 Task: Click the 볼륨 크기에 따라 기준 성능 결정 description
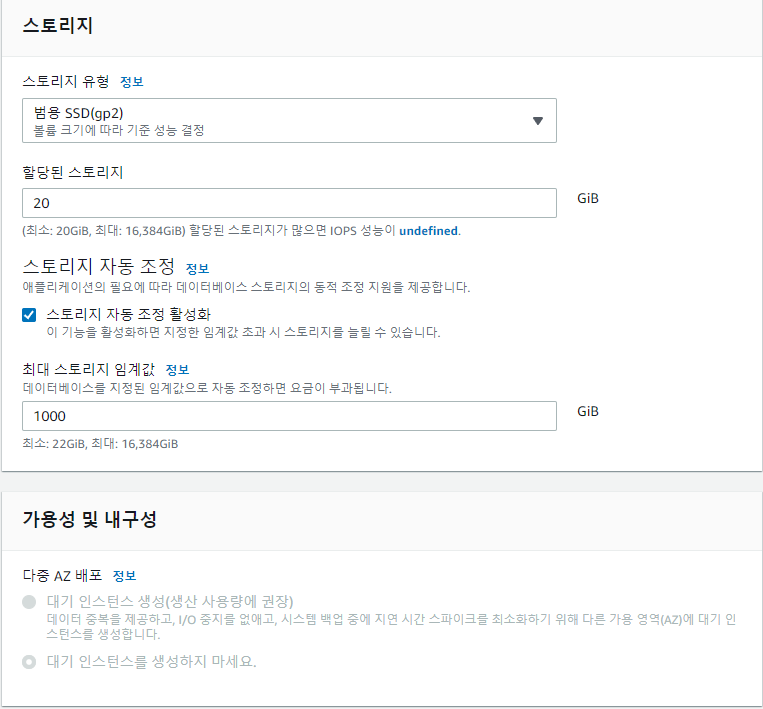[x=119, y=130]
